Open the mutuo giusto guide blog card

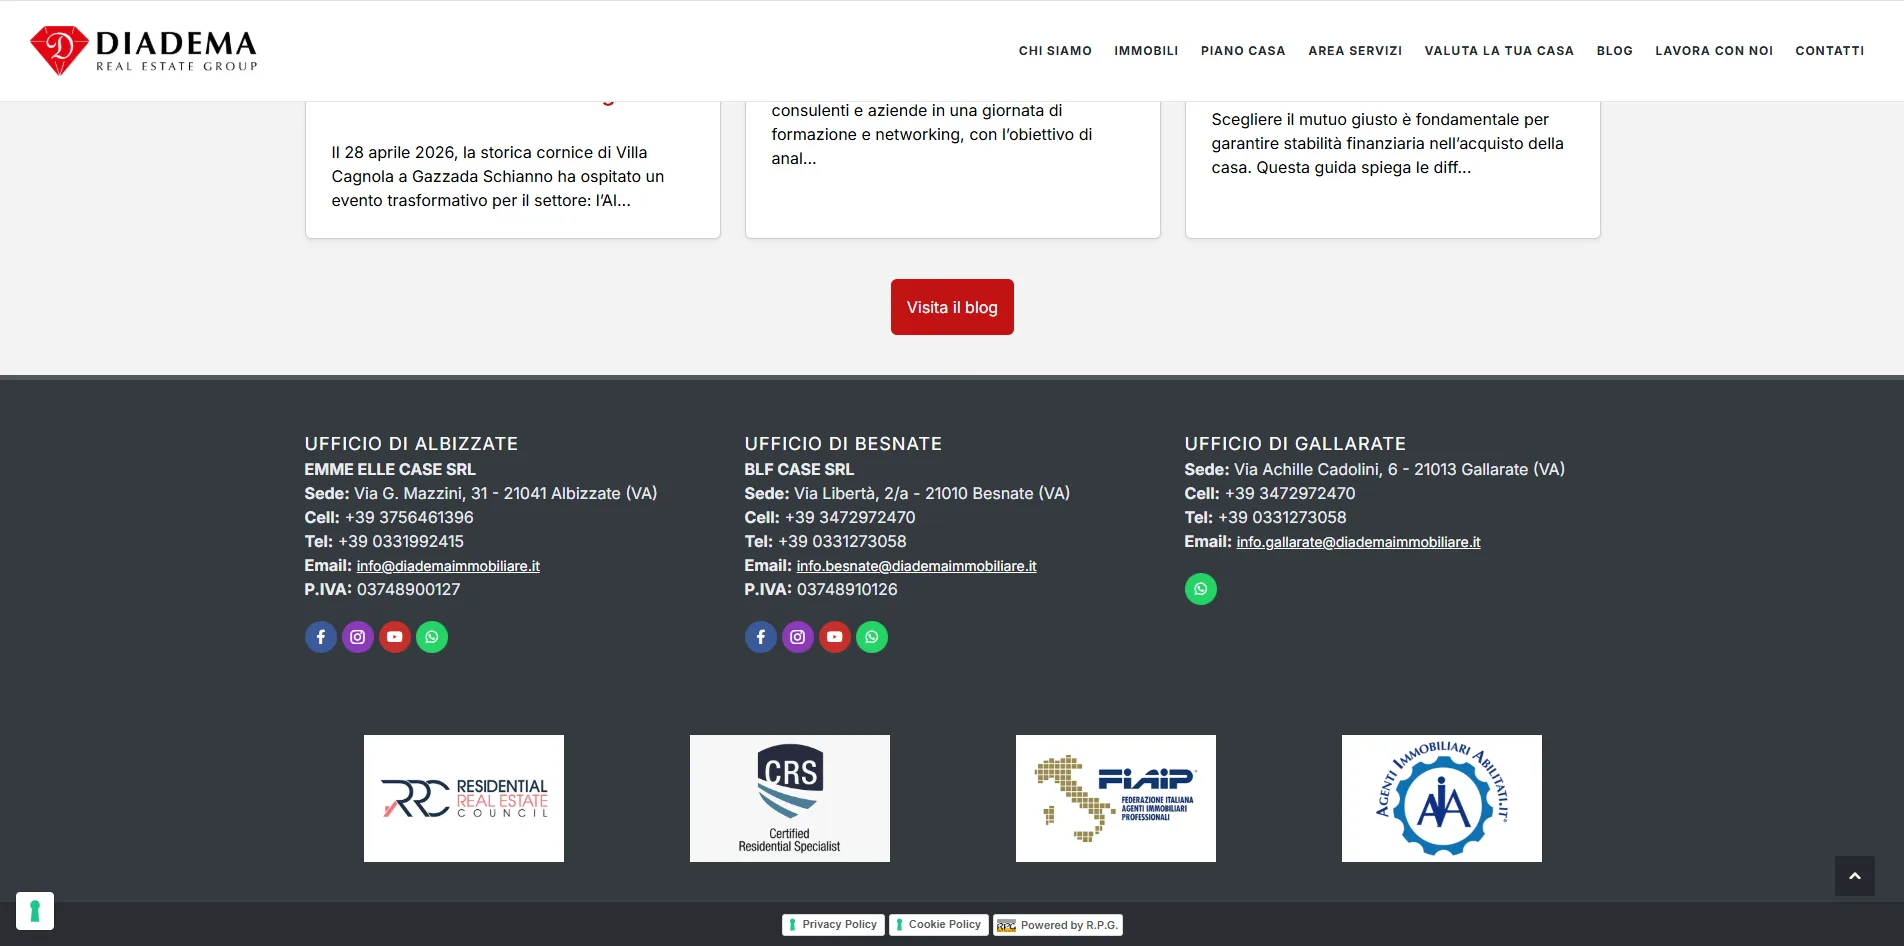tap(1393, 170)
